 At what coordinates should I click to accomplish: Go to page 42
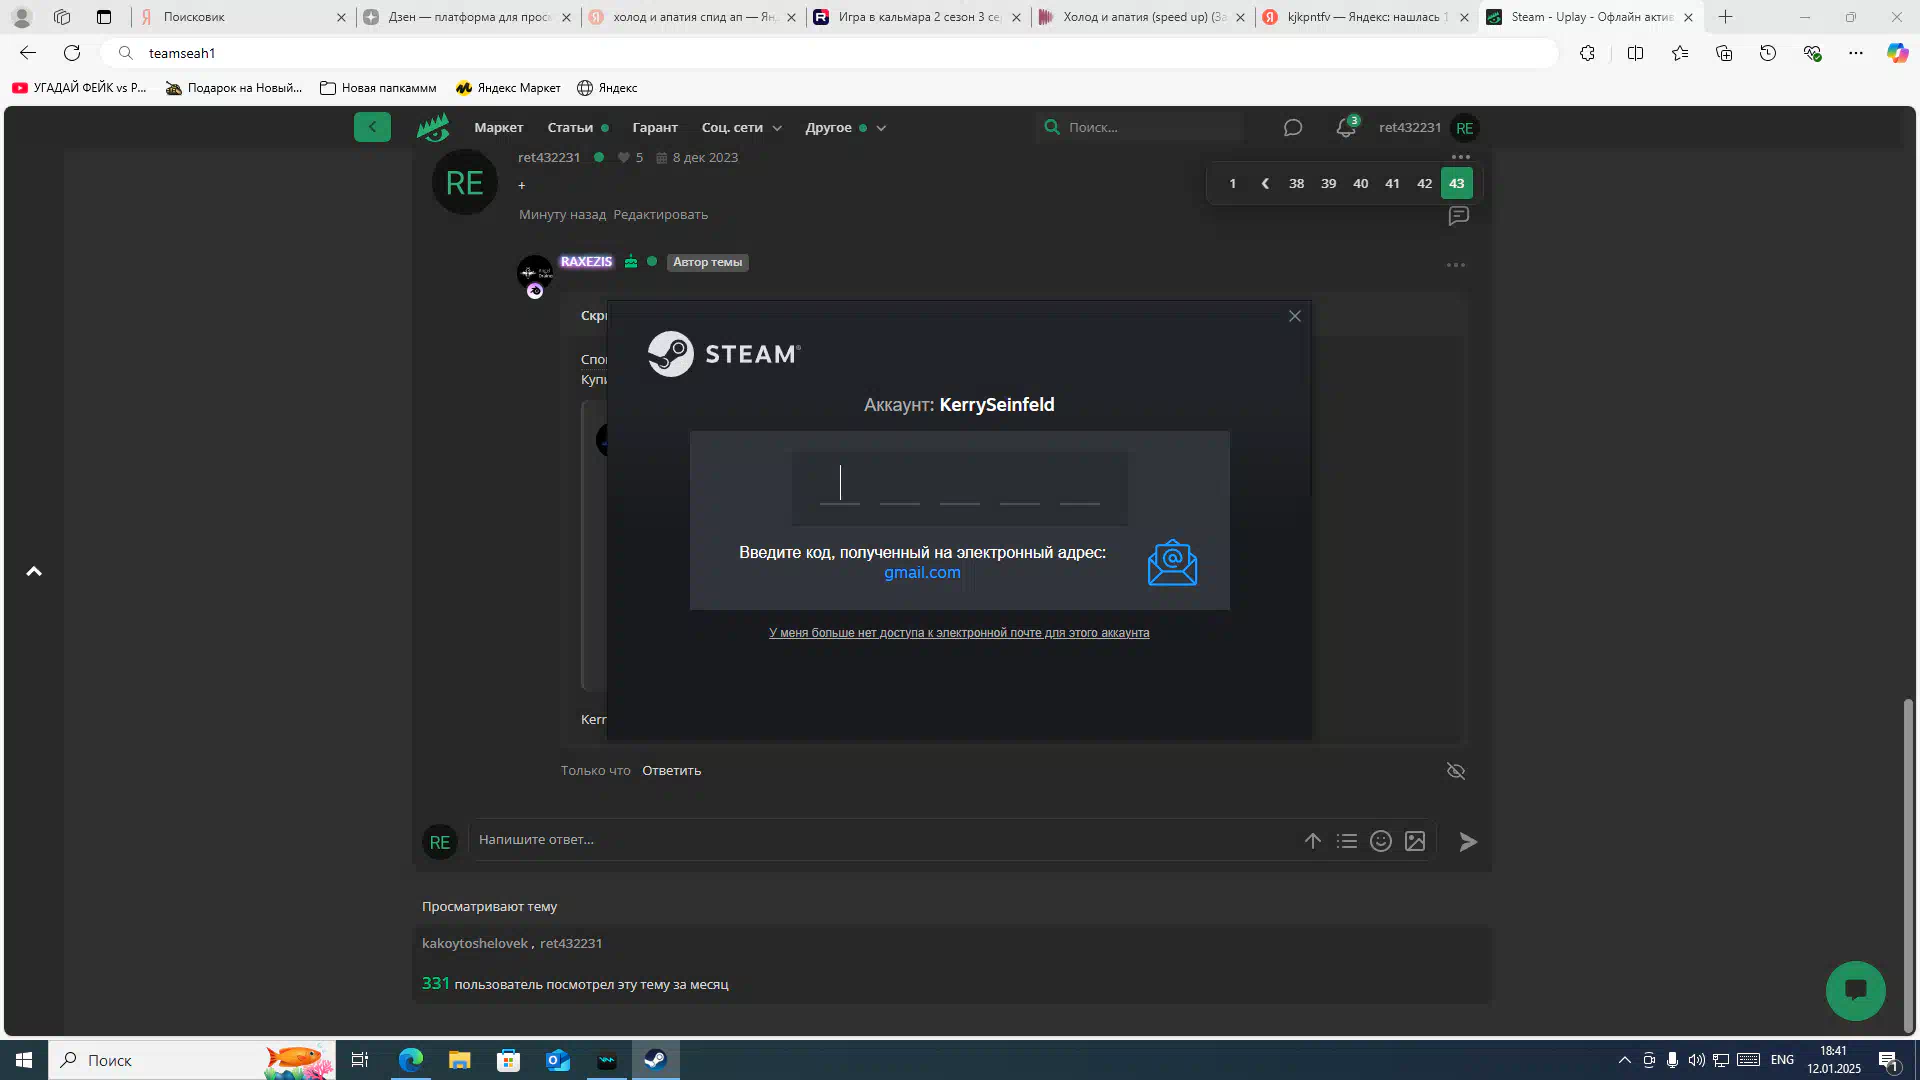1425,183
